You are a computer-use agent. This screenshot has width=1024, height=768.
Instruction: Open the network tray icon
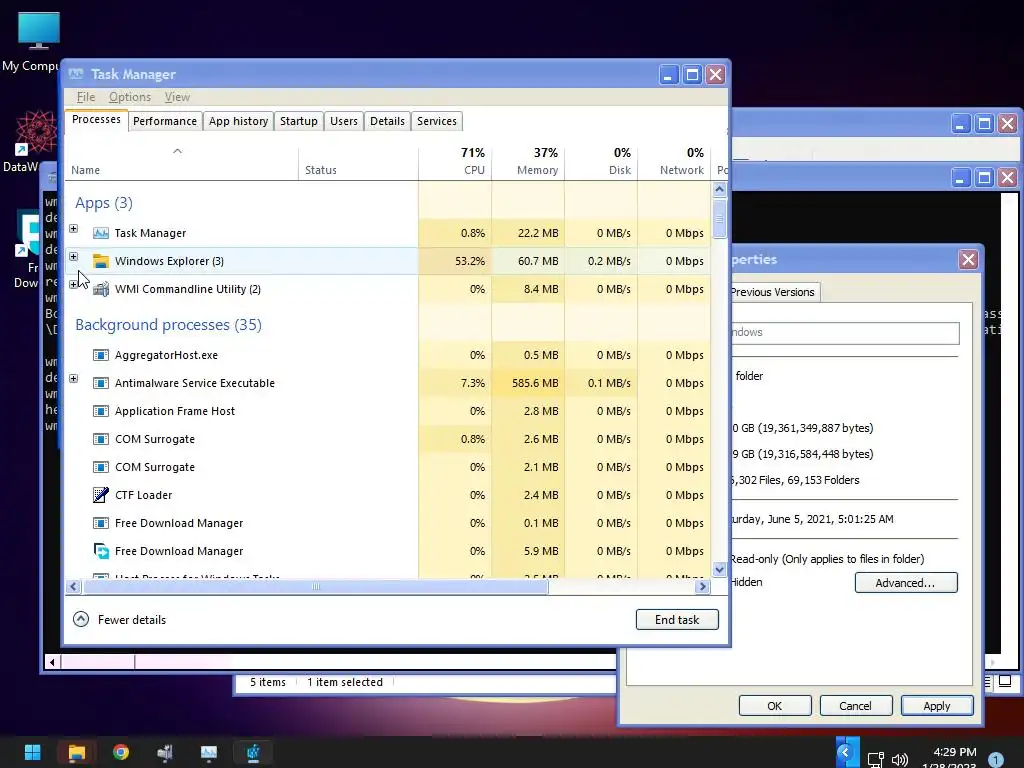pyautogui.click(x=875, y=760)
